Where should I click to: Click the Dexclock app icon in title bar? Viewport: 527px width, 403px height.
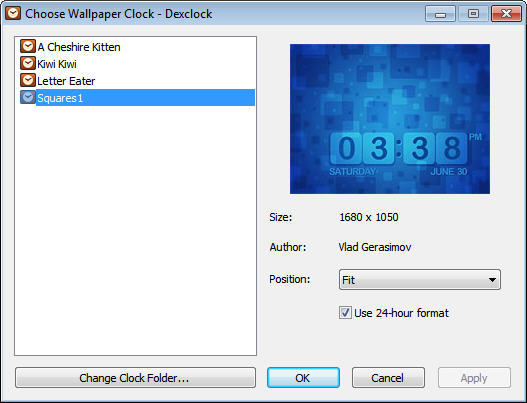[x=13, y=13]
